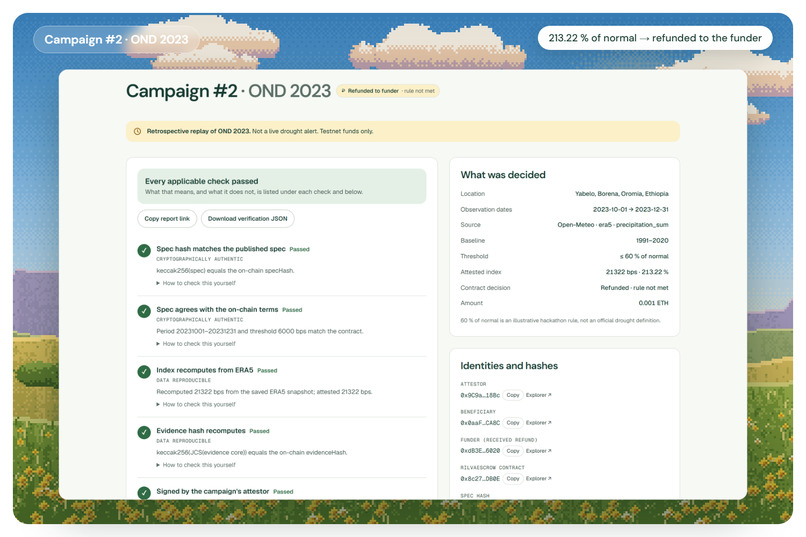Open Explorer link for the Funder address
This screenshot has height=537, width=806.
538,451
